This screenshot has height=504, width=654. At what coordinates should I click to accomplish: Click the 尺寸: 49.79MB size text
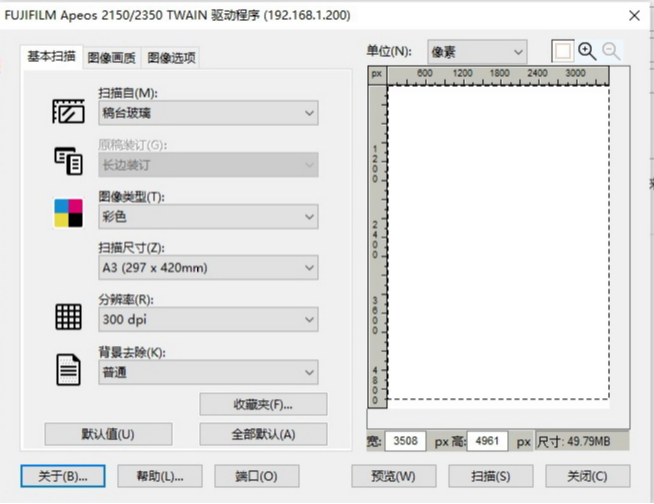(x=574, y=441)
